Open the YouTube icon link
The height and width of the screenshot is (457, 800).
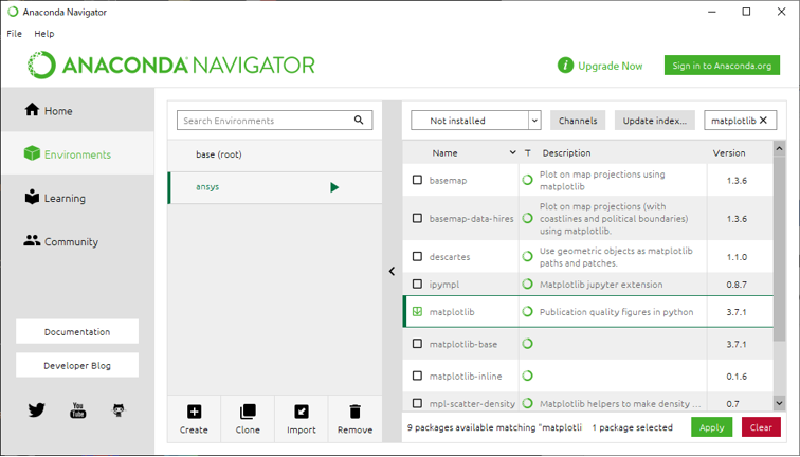click(78, 410)
